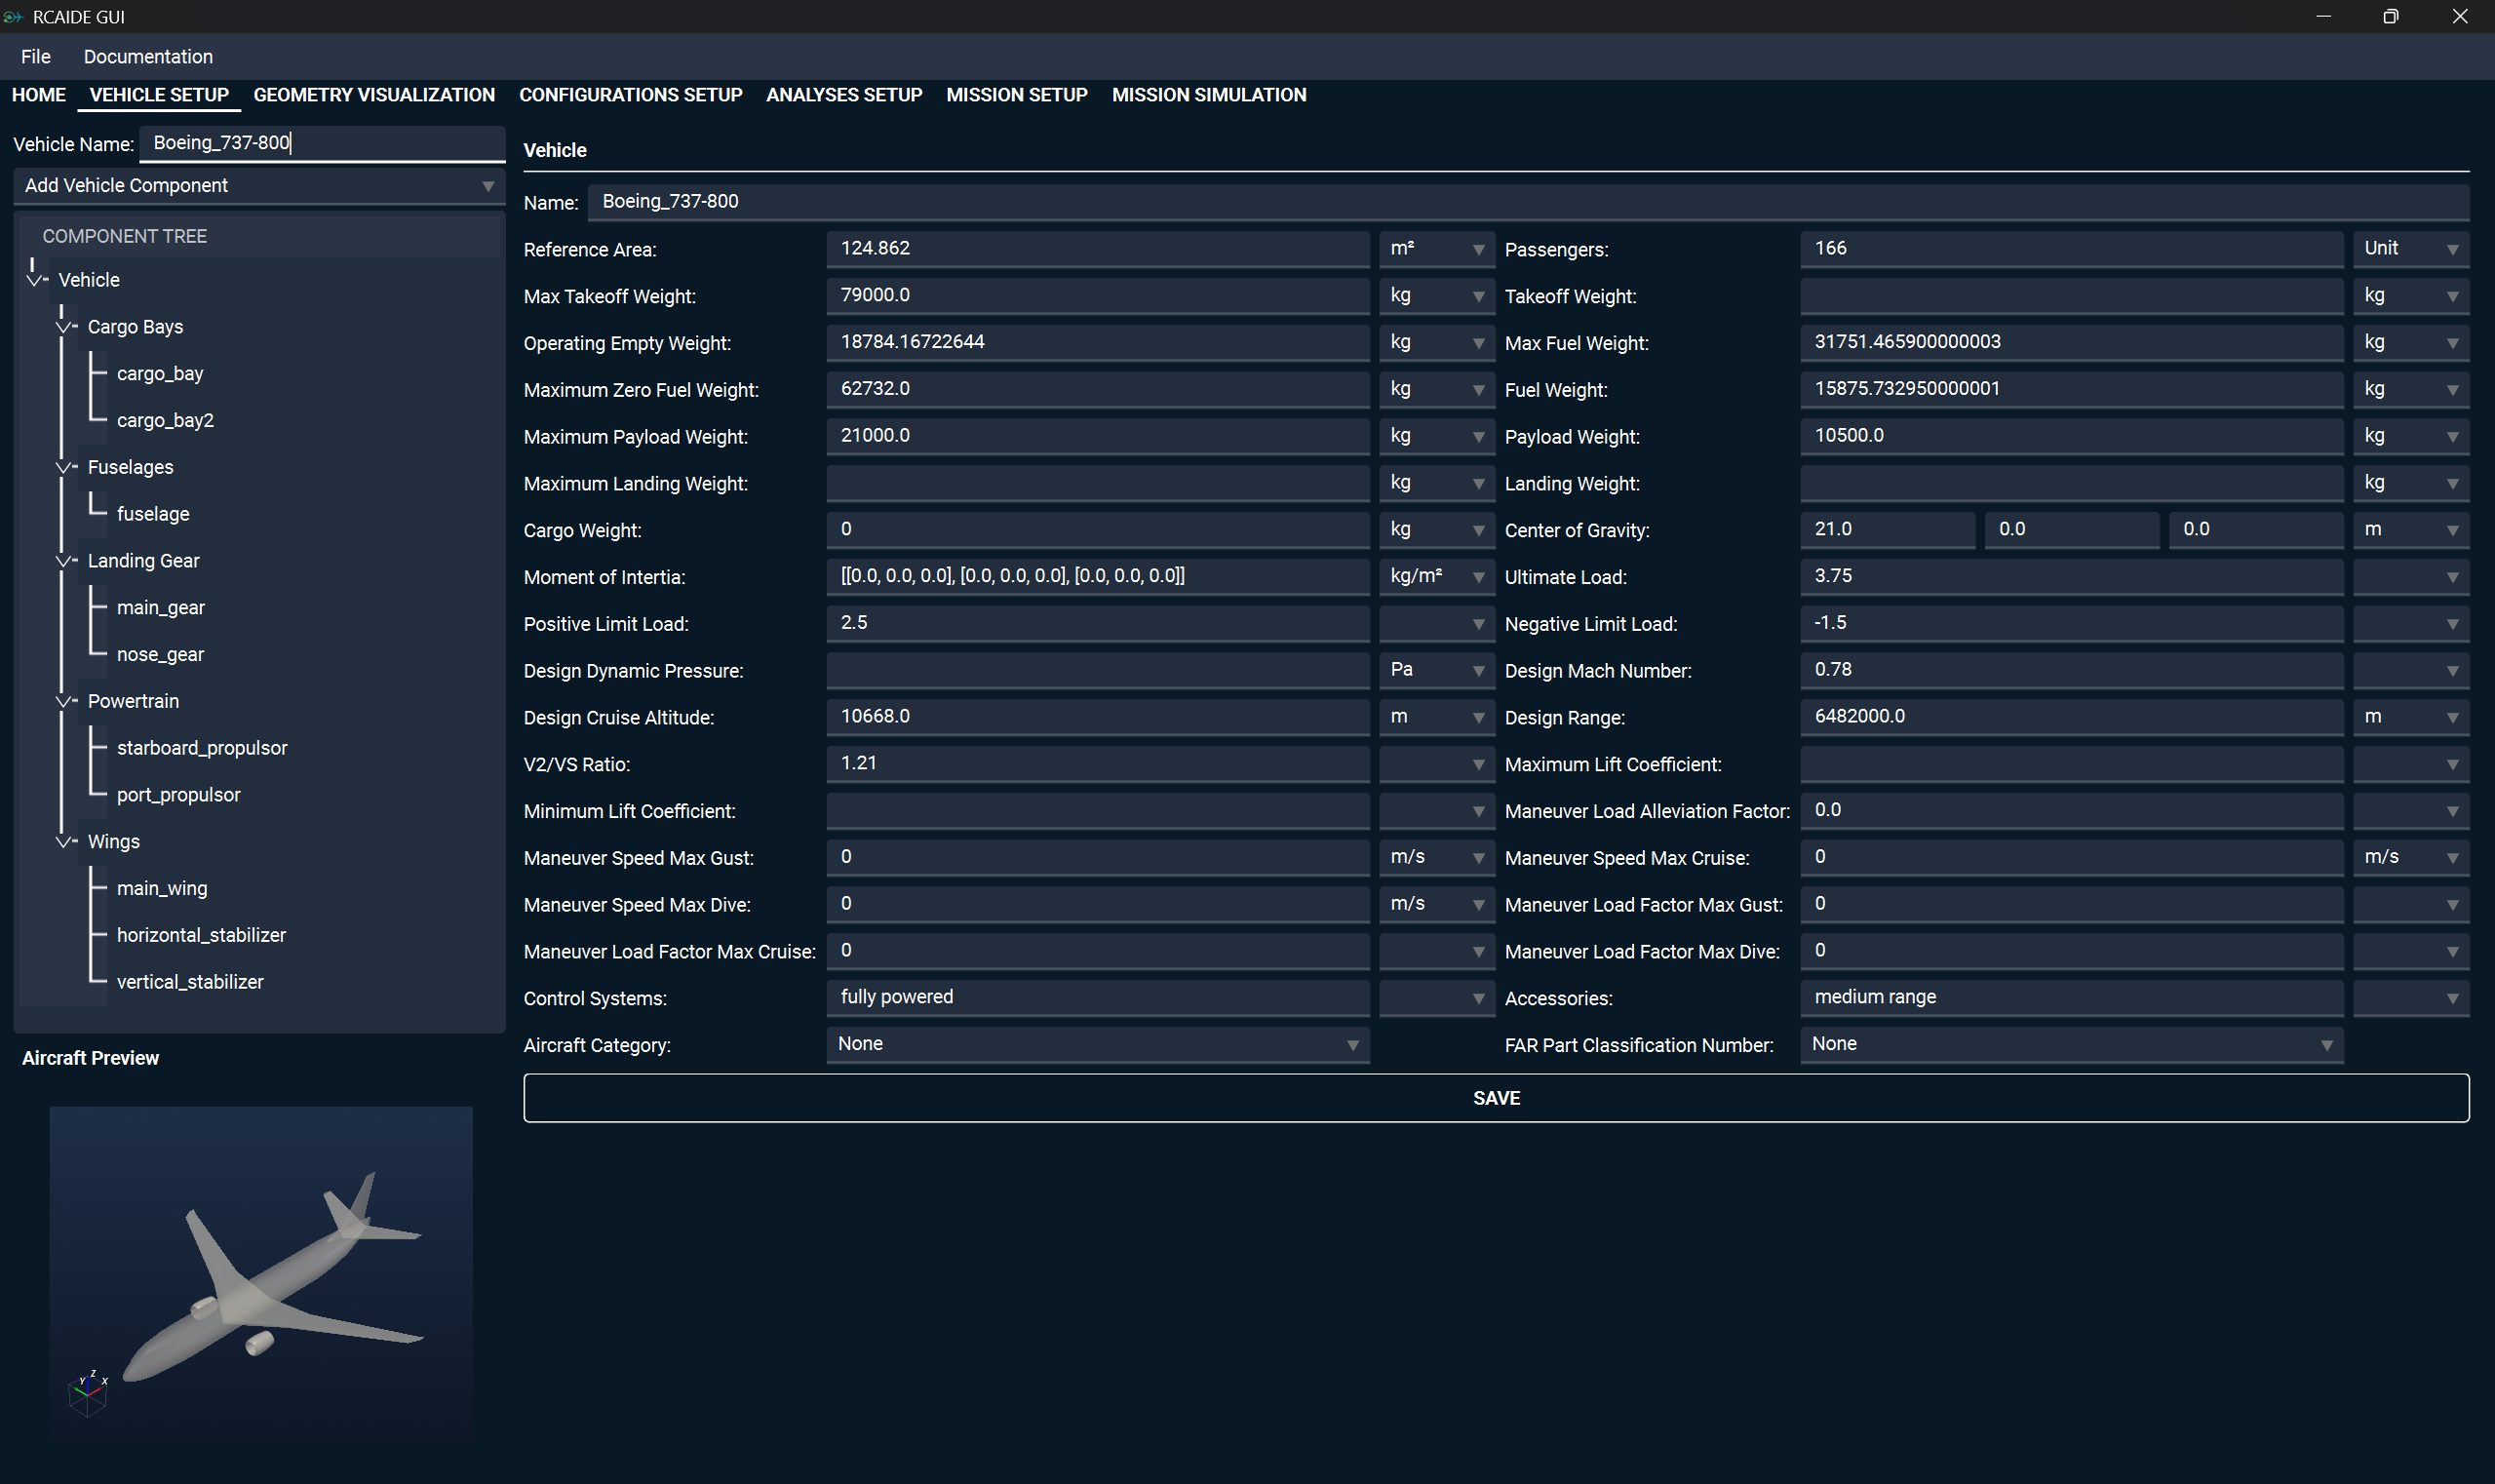Open the Aircraft Category dropdown

(x=1097, y=1045)
